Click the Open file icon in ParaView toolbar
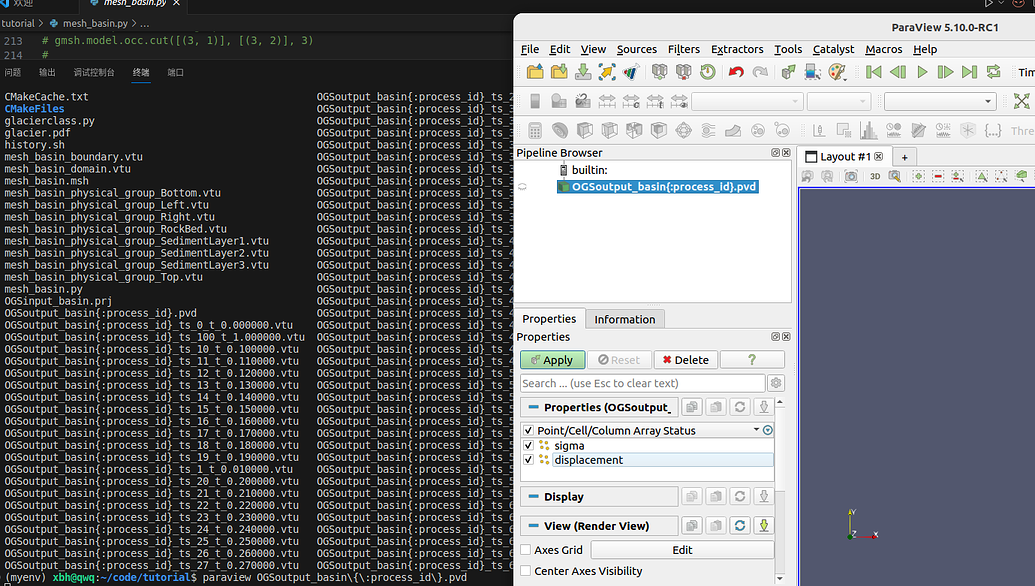Screen dimensions: 1035x586 point(535,72)
